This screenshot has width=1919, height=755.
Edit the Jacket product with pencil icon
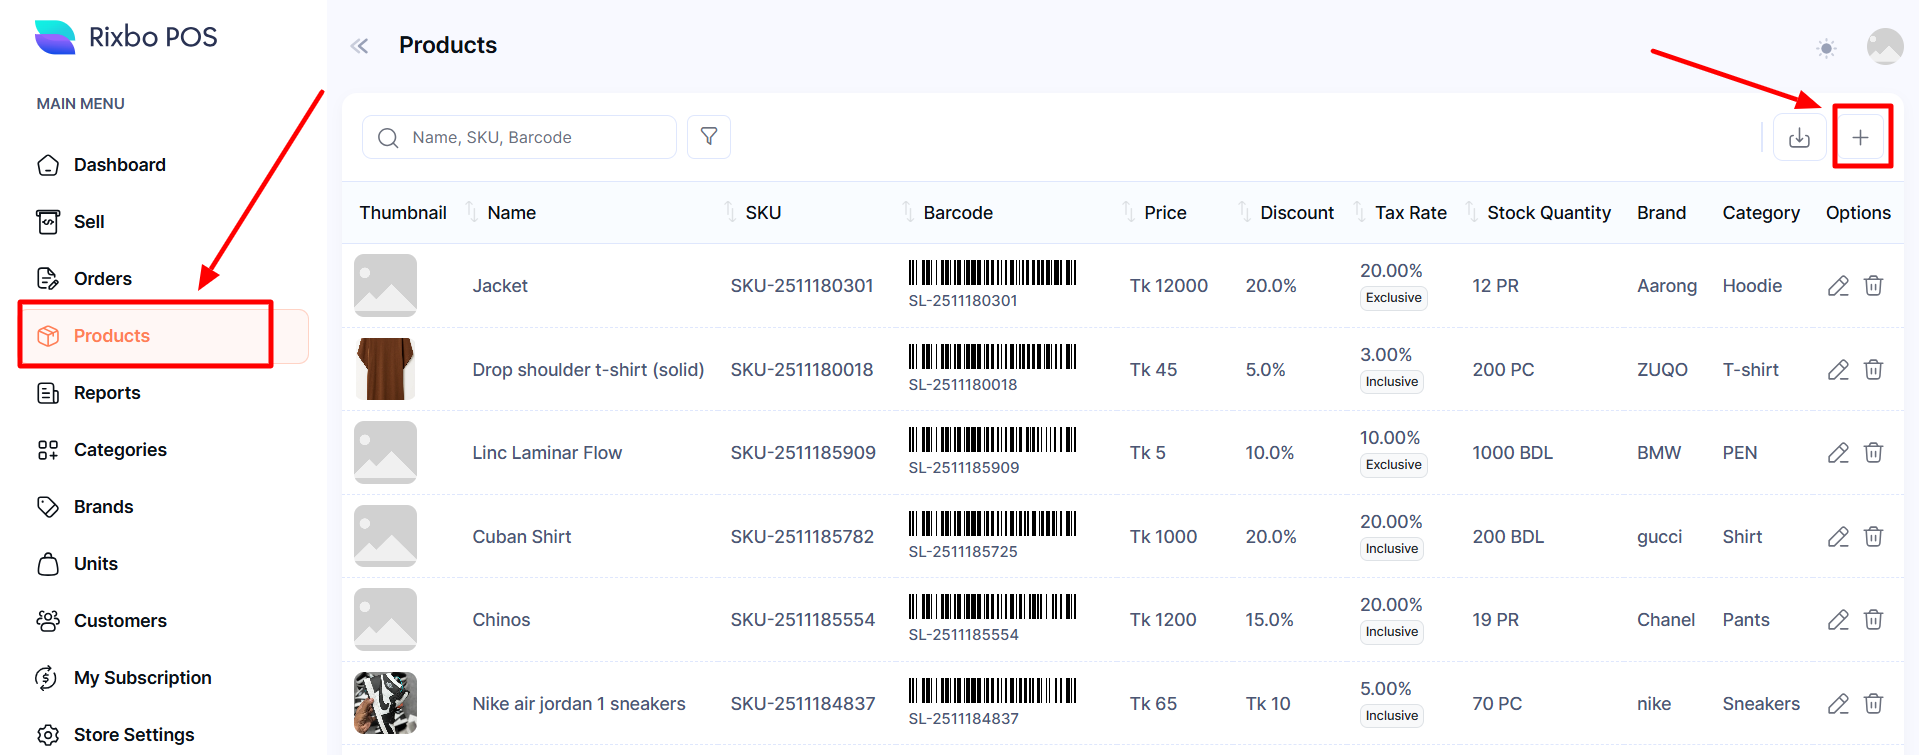click(1838, 286)
